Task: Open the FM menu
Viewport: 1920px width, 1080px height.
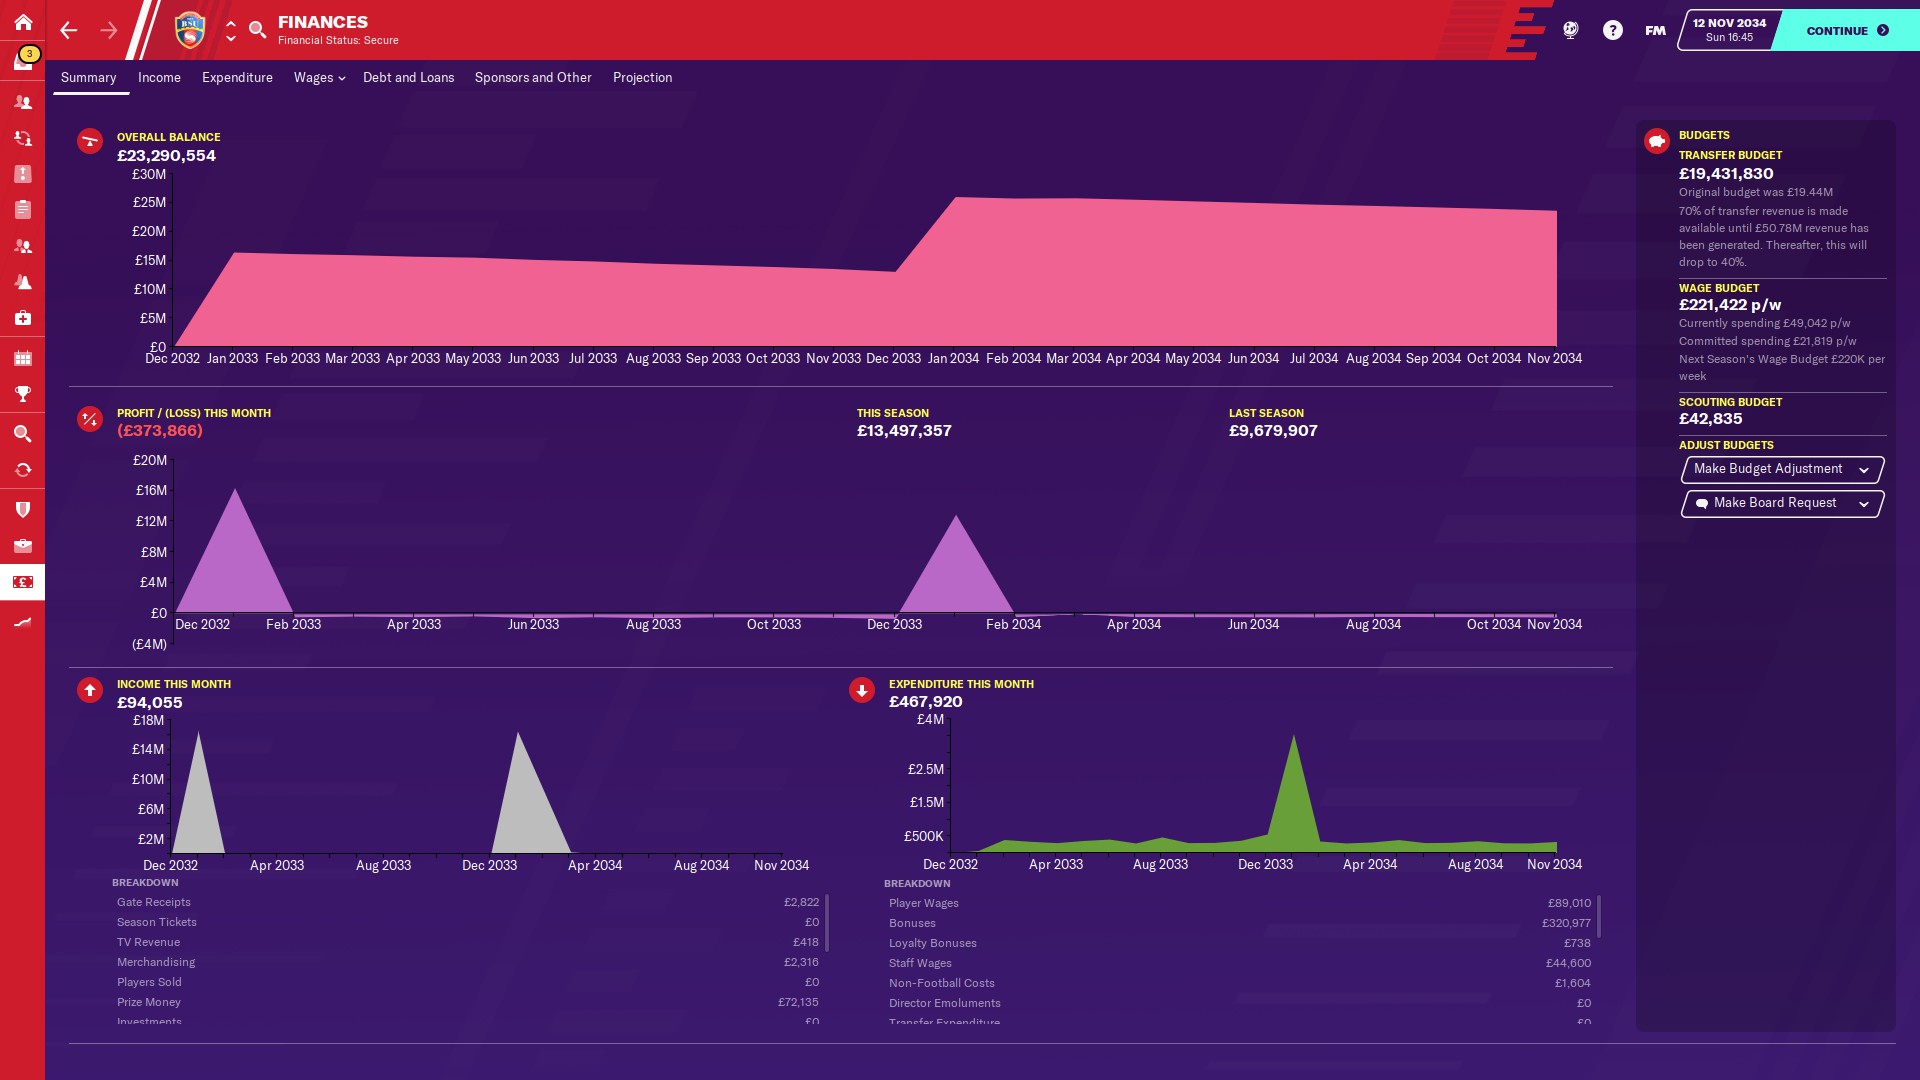Action: click(1655, 30)
